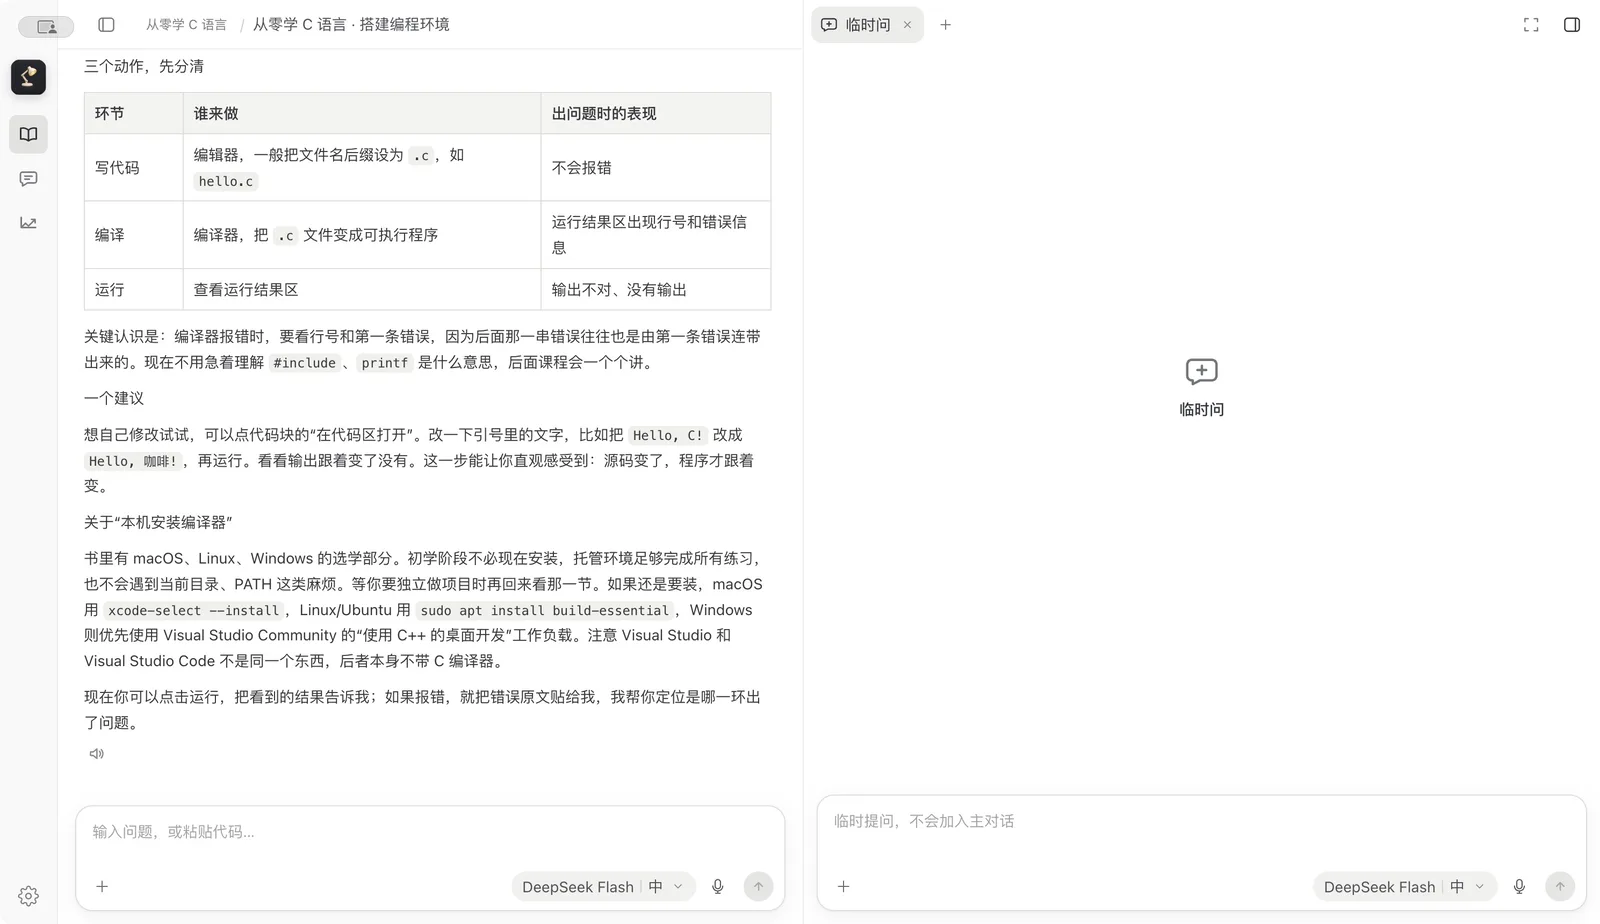Toggle the left sidebar panel icon
The image size is (1600, 924).
point(106,25)
